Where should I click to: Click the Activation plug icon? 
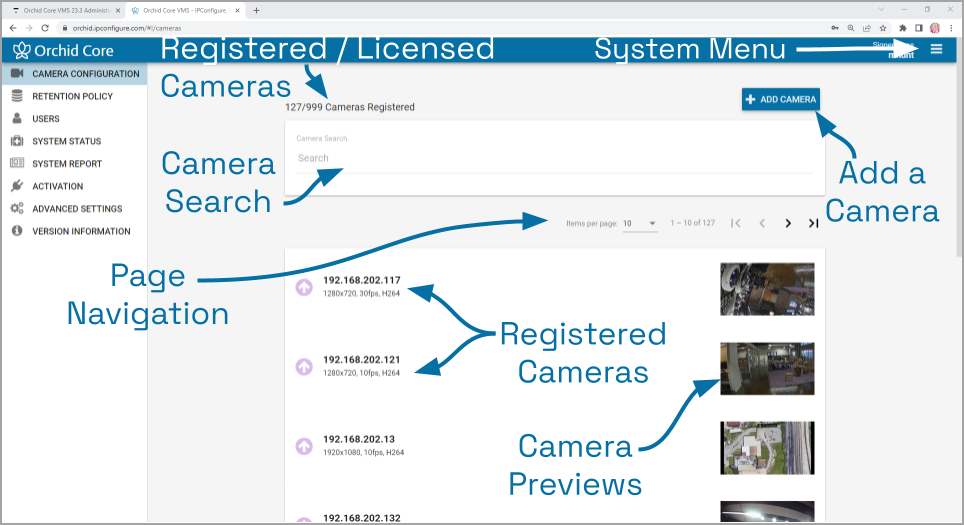(17, 186)
